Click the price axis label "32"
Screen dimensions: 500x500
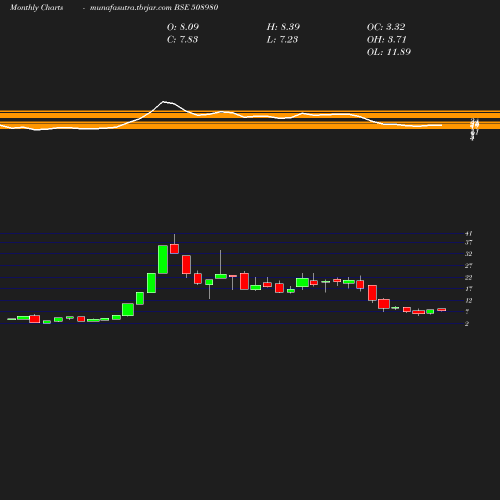click(469, 254)
